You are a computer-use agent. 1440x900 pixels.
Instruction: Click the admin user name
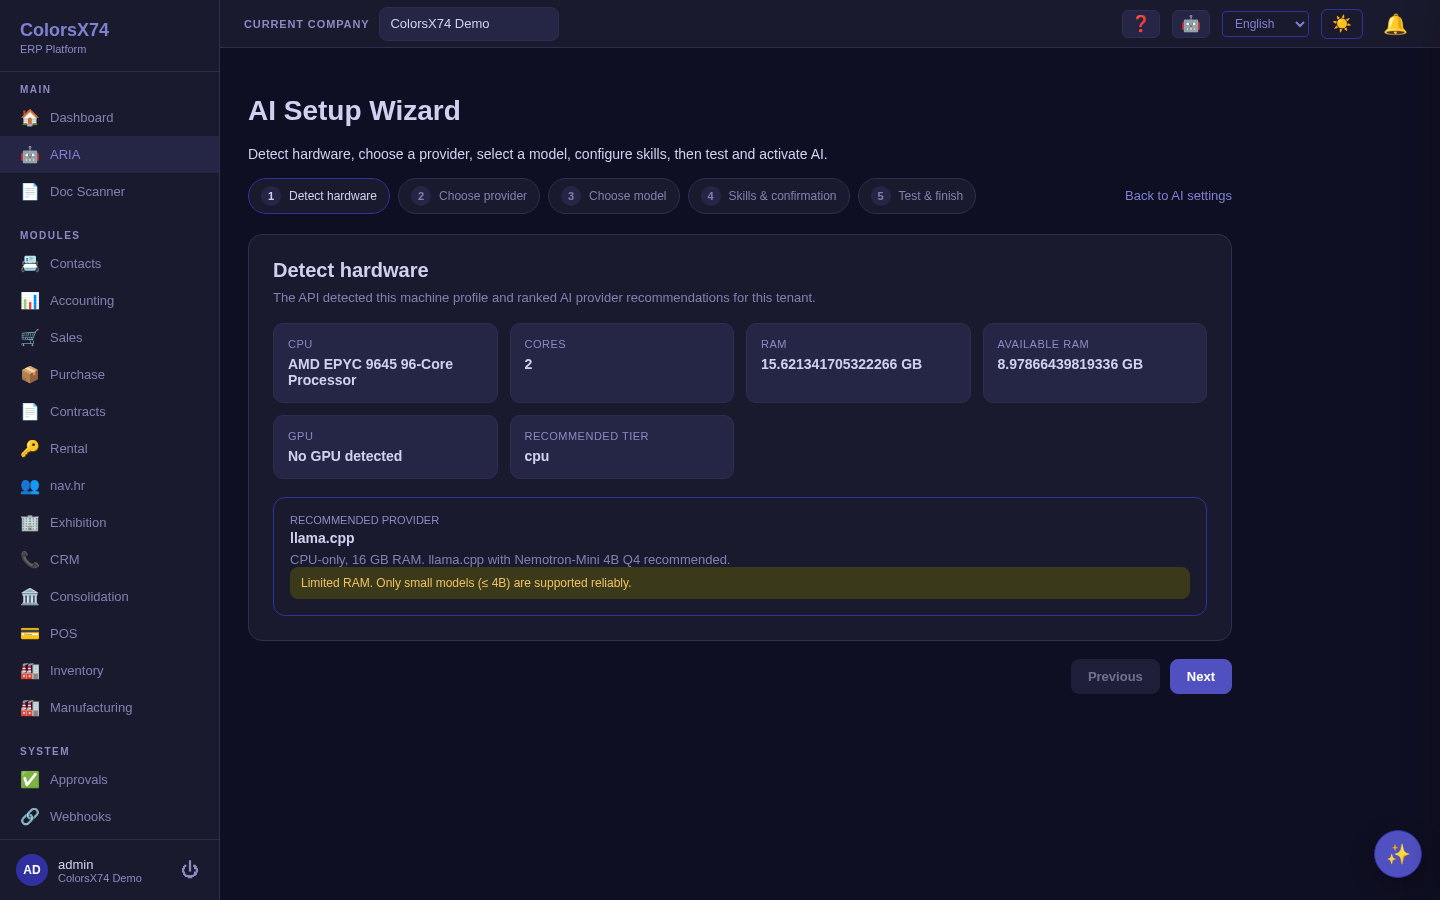coord(76,864)
